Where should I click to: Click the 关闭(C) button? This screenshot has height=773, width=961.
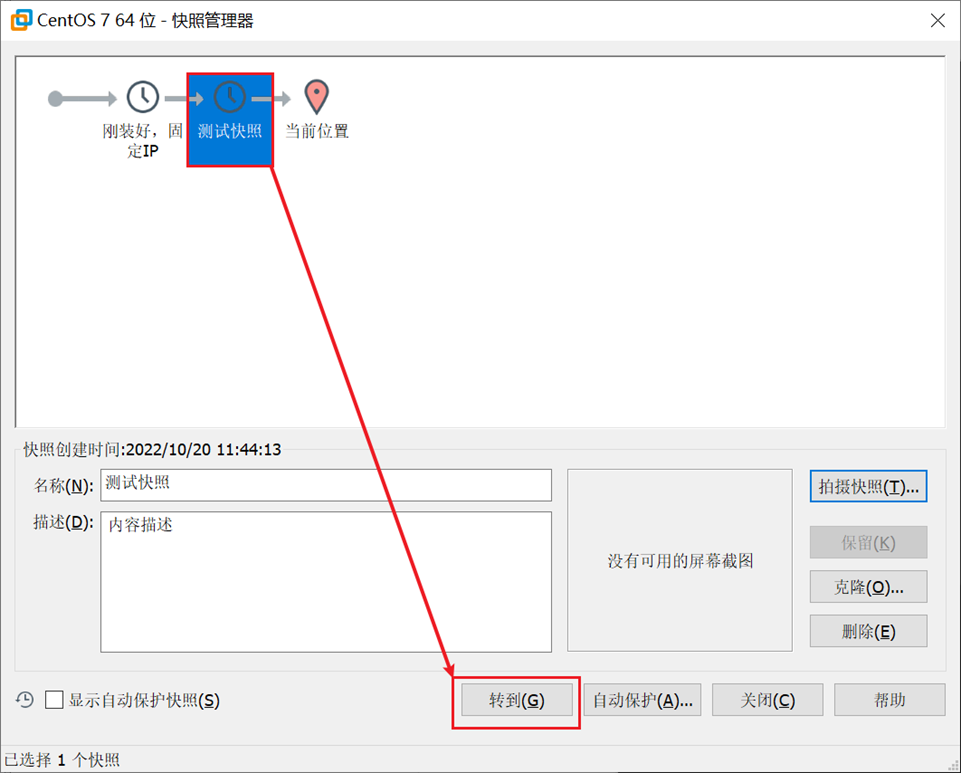point(767,700)
